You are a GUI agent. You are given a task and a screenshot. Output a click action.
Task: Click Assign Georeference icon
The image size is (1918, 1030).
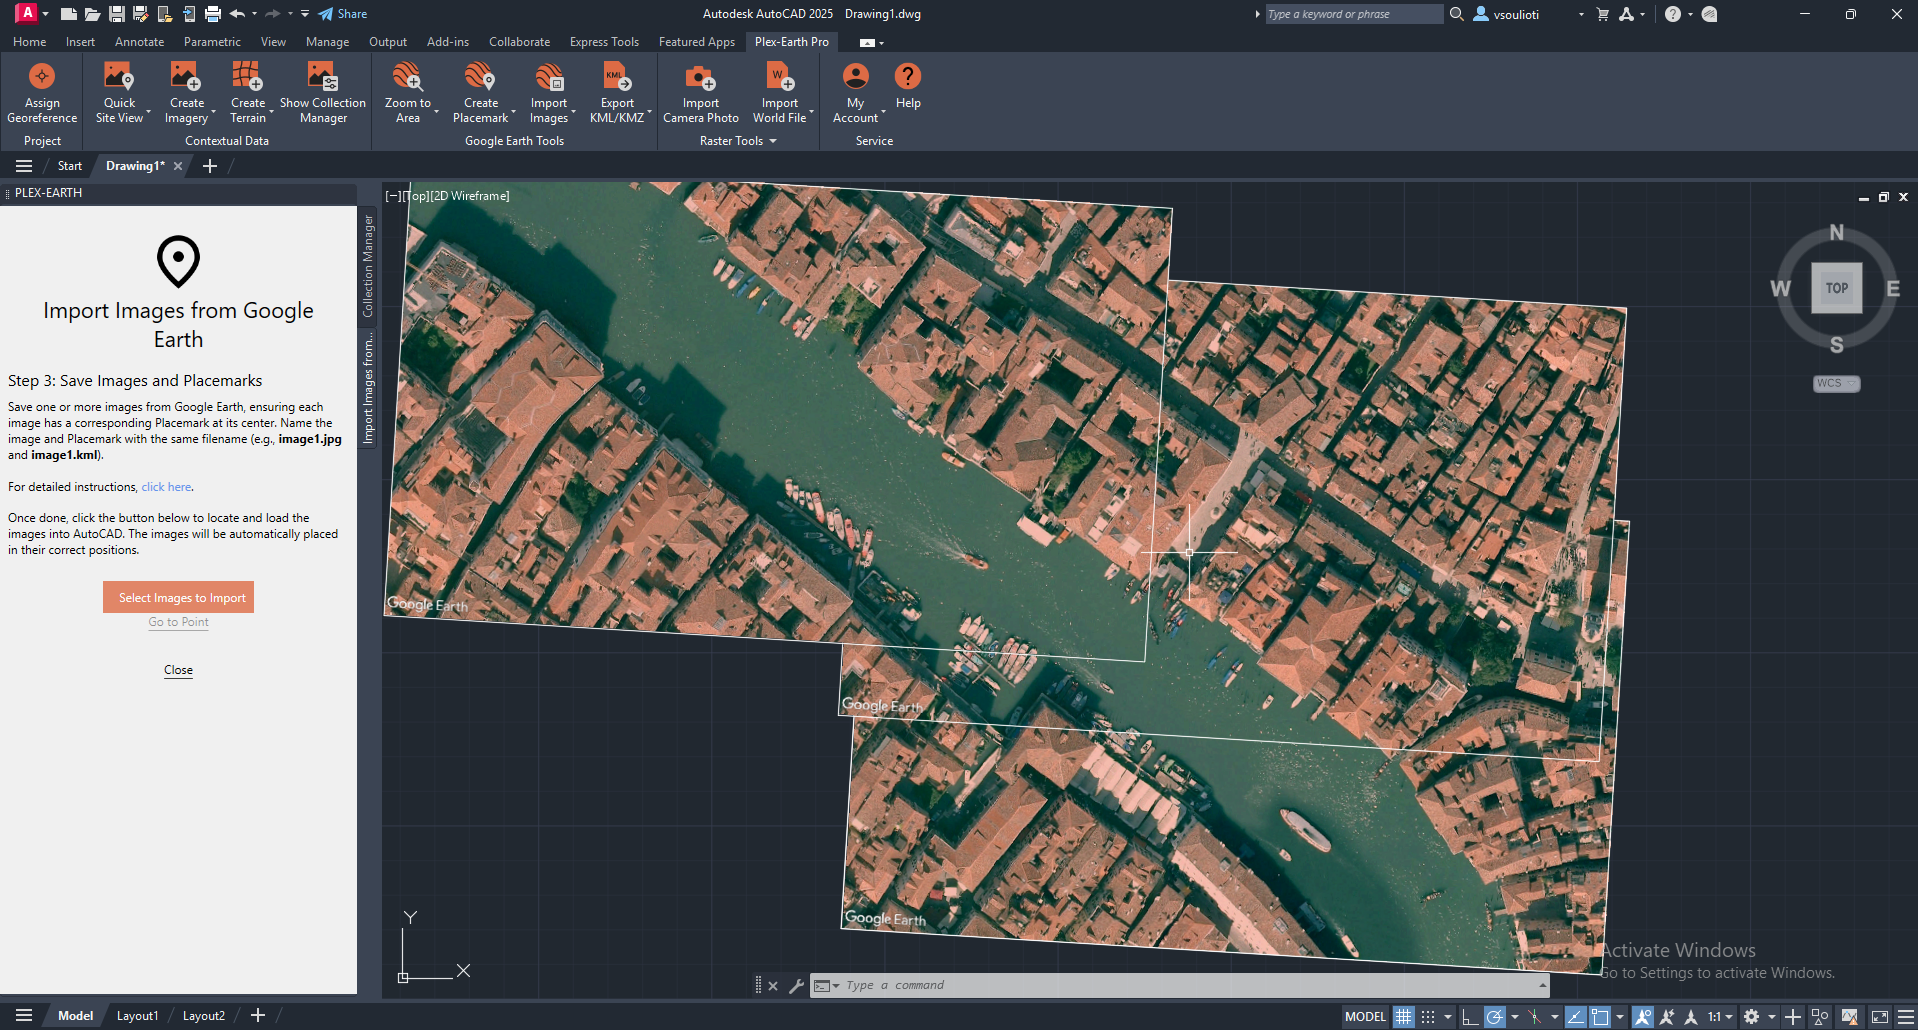pos(42,76)
